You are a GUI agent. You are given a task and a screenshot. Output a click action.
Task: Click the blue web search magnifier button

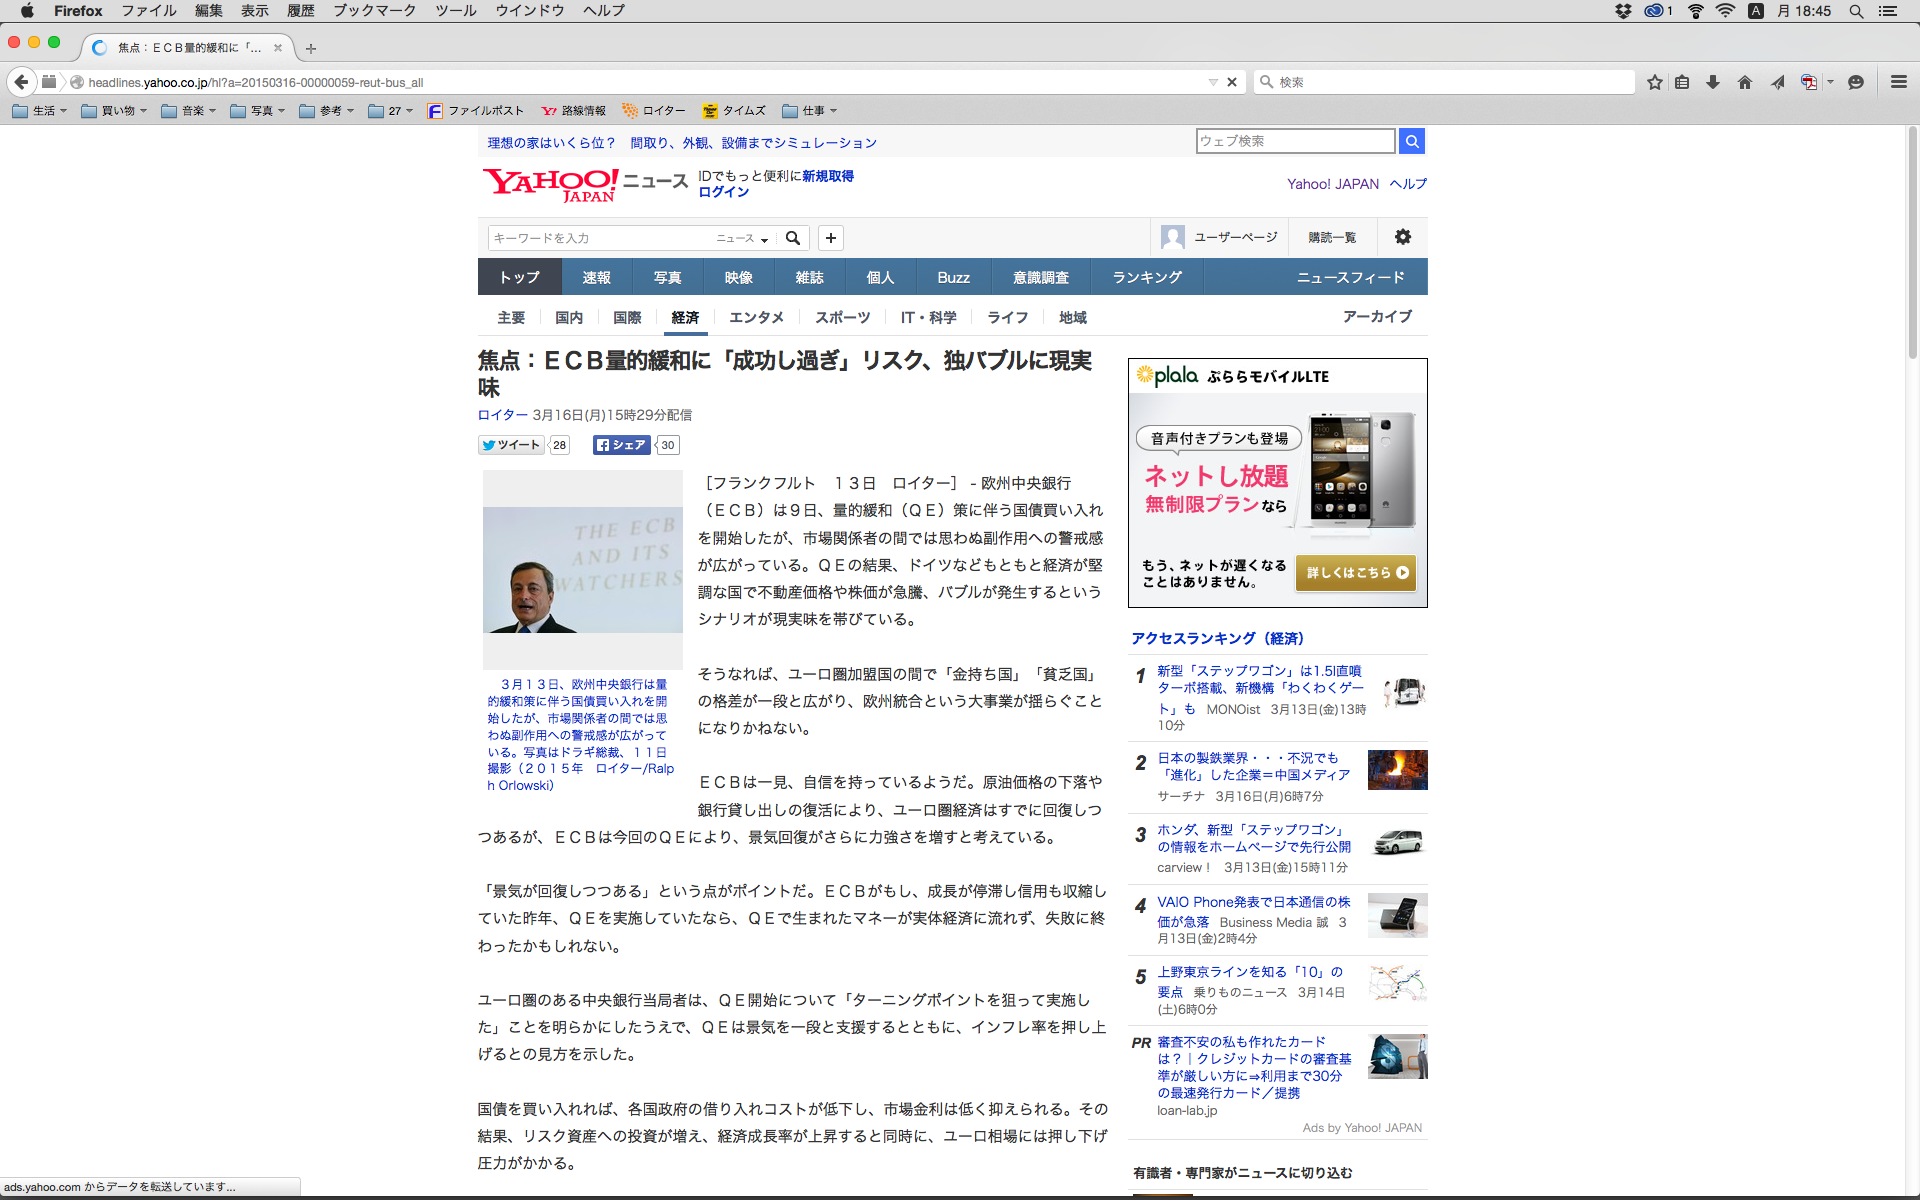click(x=1411, y=141)
